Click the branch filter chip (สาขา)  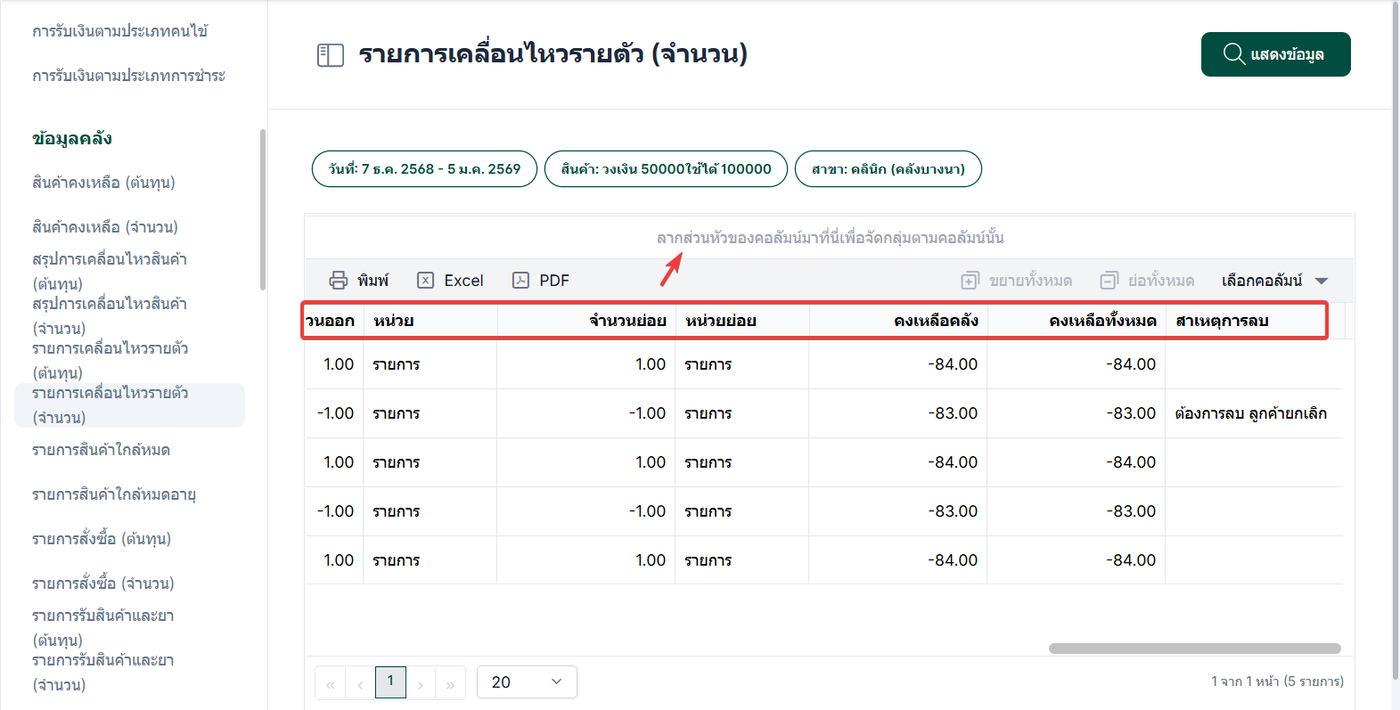pyautogui.click(x=888, y=169)
